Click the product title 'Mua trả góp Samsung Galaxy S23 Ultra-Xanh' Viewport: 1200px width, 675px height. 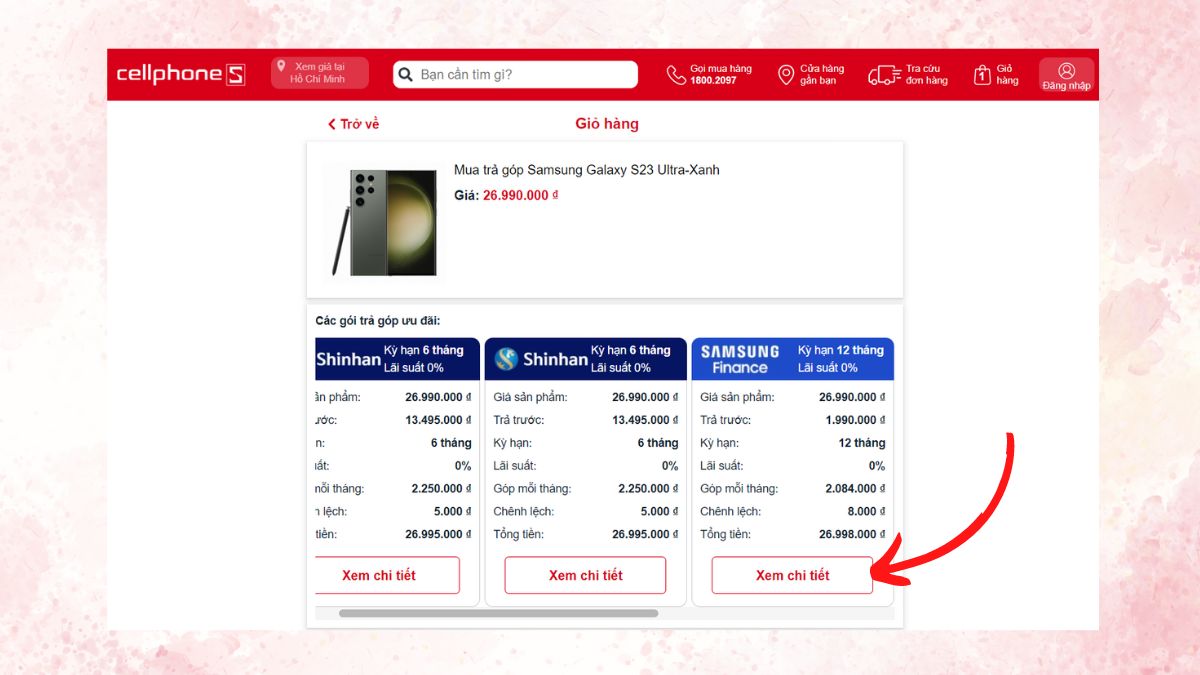tap(587, 170)
